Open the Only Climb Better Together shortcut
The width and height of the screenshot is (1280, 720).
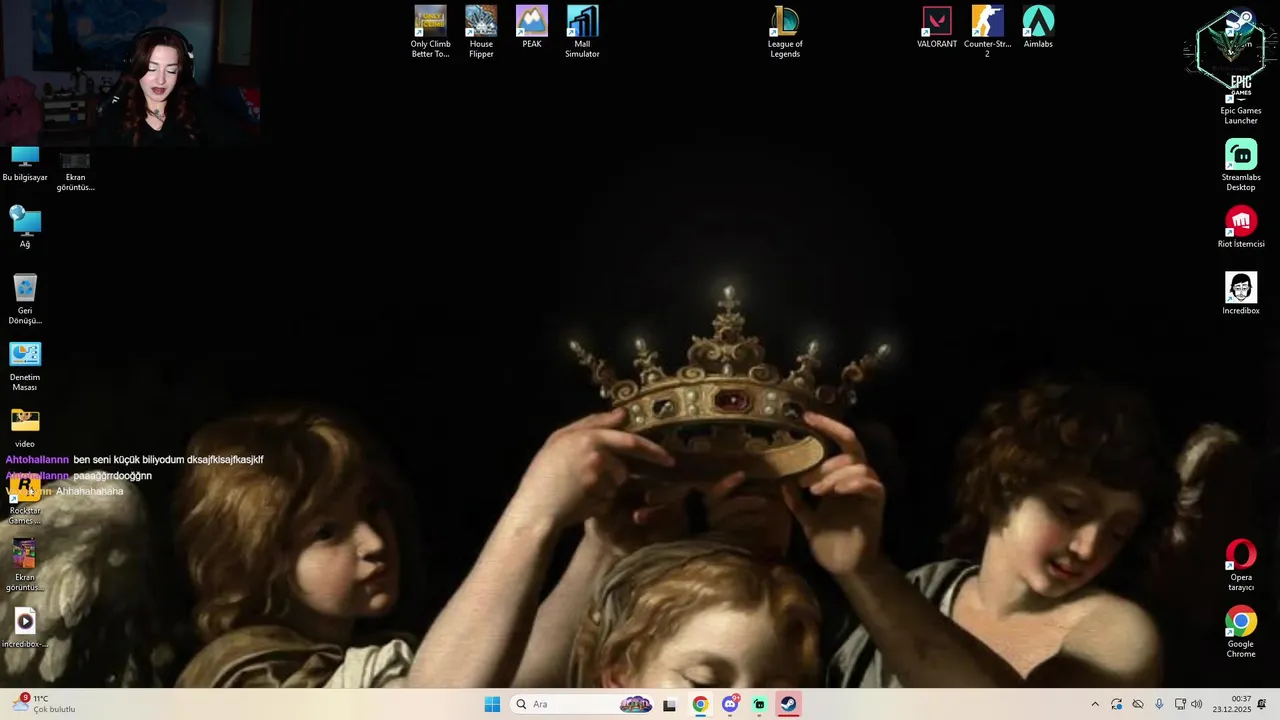[430, 32]
